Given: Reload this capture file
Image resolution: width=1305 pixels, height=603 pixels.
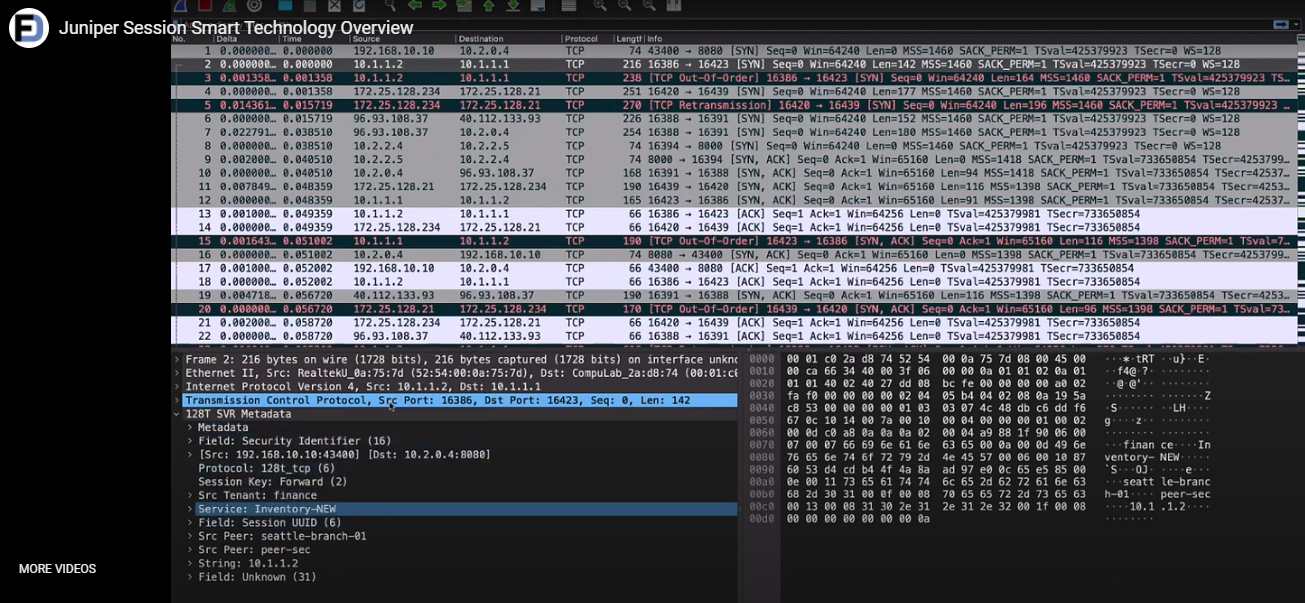Looking at the screenshot, I should pyautogui.click(x=357, y=6).
